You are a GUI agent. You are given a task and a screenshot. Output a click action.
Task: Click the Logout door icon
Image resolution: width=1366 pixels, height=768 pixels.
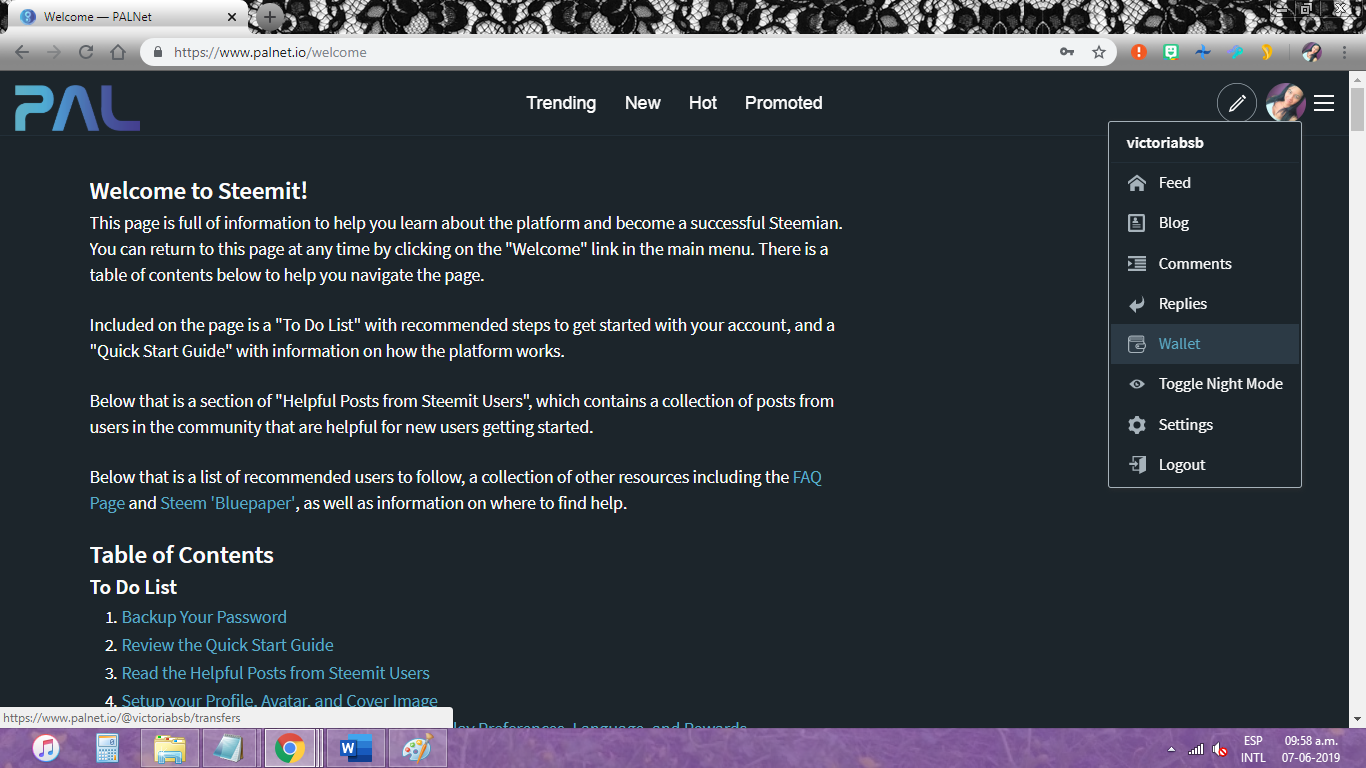[x=1137, y=465]
